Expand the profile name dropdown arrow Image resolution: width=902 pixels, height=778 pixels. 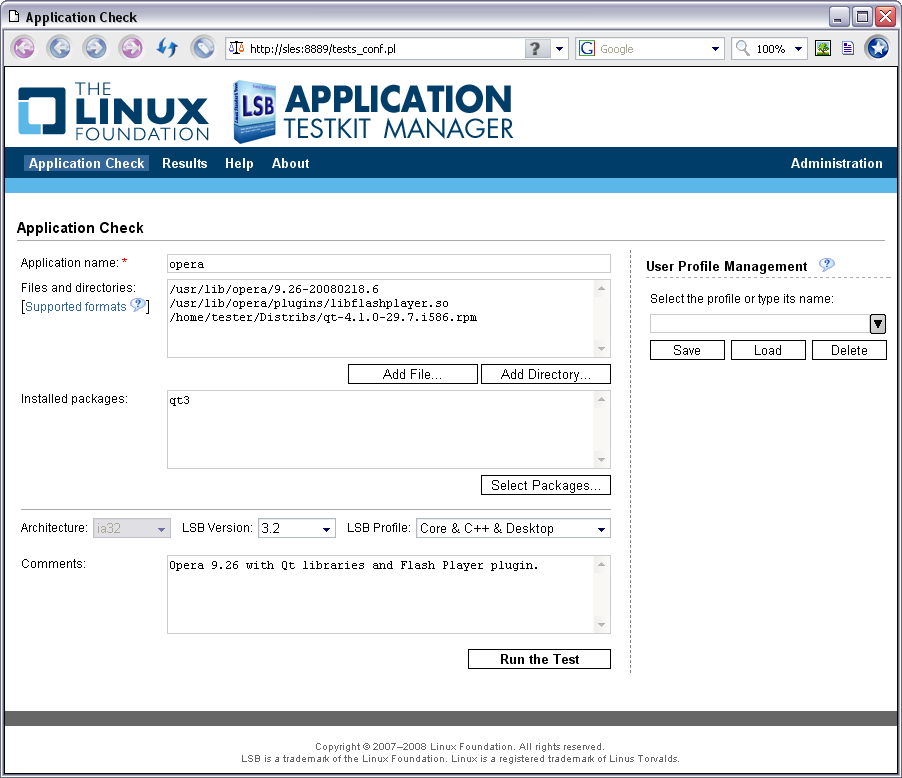[x=878, y=324]
